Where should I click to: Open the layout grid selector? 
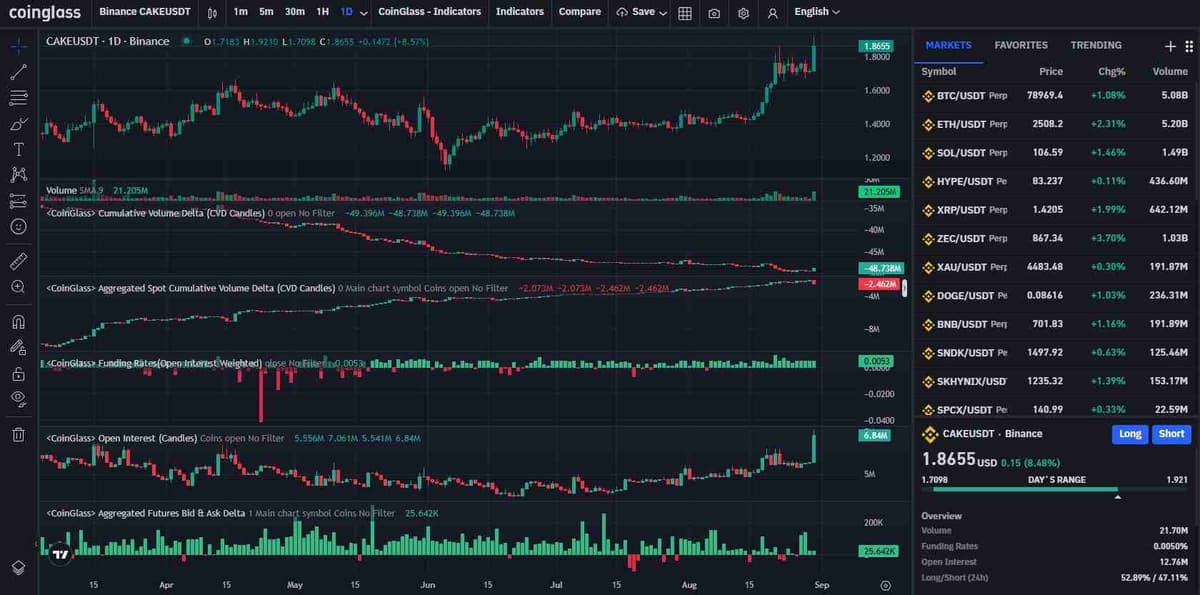point(685,13)
